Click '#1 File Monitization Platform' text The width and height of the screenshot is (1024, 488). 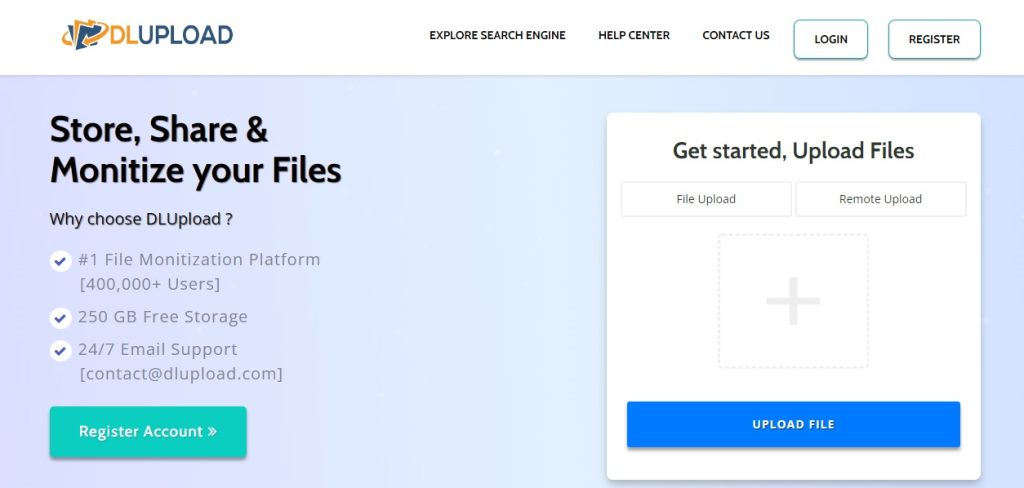199,259
